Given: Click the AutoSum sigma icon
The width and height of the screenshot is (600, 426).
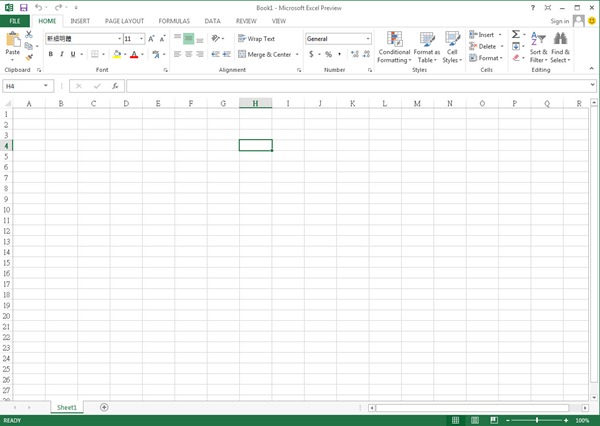Looking at the screenshot, I should tap(516, 34).
